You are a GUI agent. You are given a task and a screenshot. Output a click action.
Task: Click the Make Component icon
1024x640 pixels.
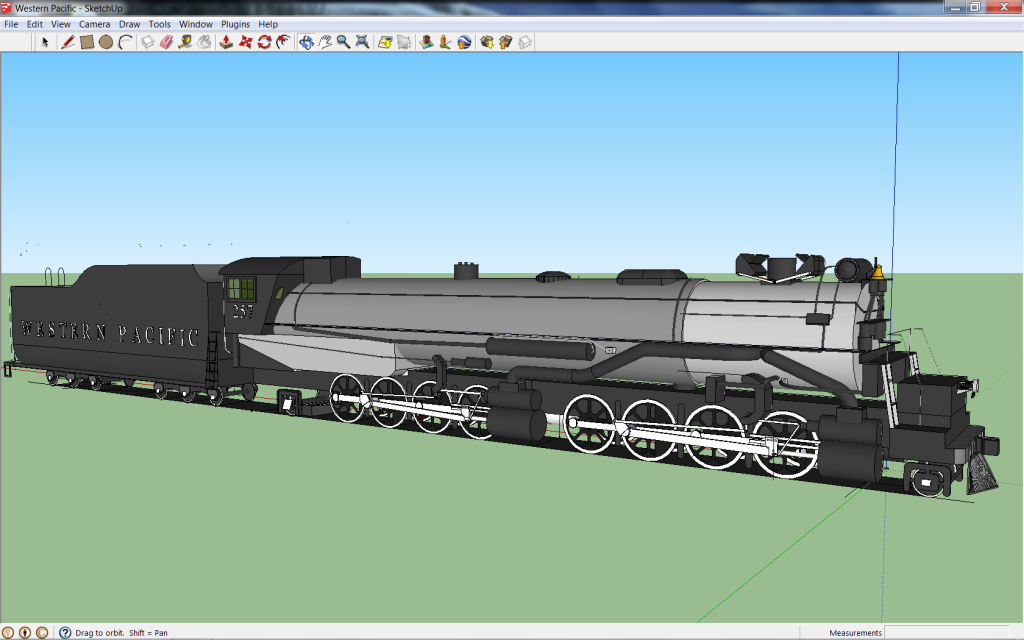[148, 42]
